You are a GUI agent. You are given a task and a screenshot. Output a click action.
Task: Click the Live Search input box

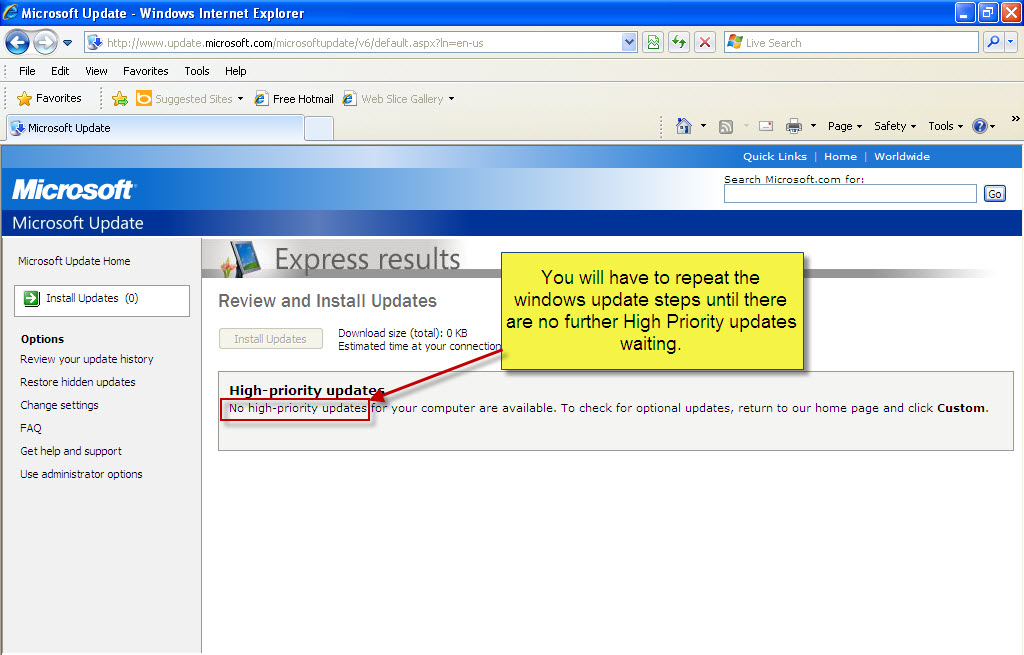(851, 43)
